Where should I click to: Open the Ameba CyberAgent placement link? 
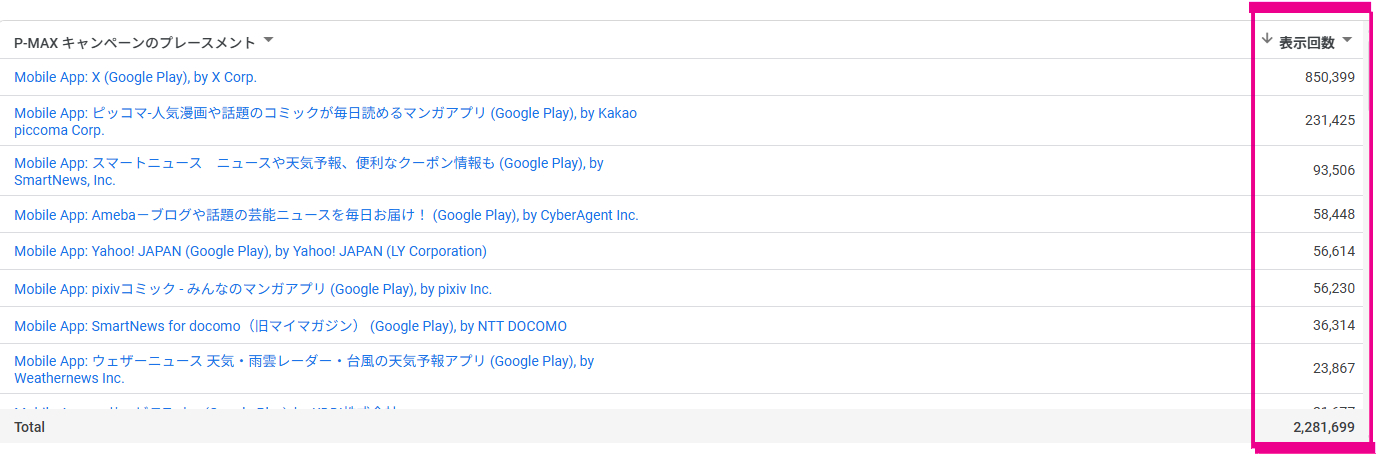click(x=326, y=215)
